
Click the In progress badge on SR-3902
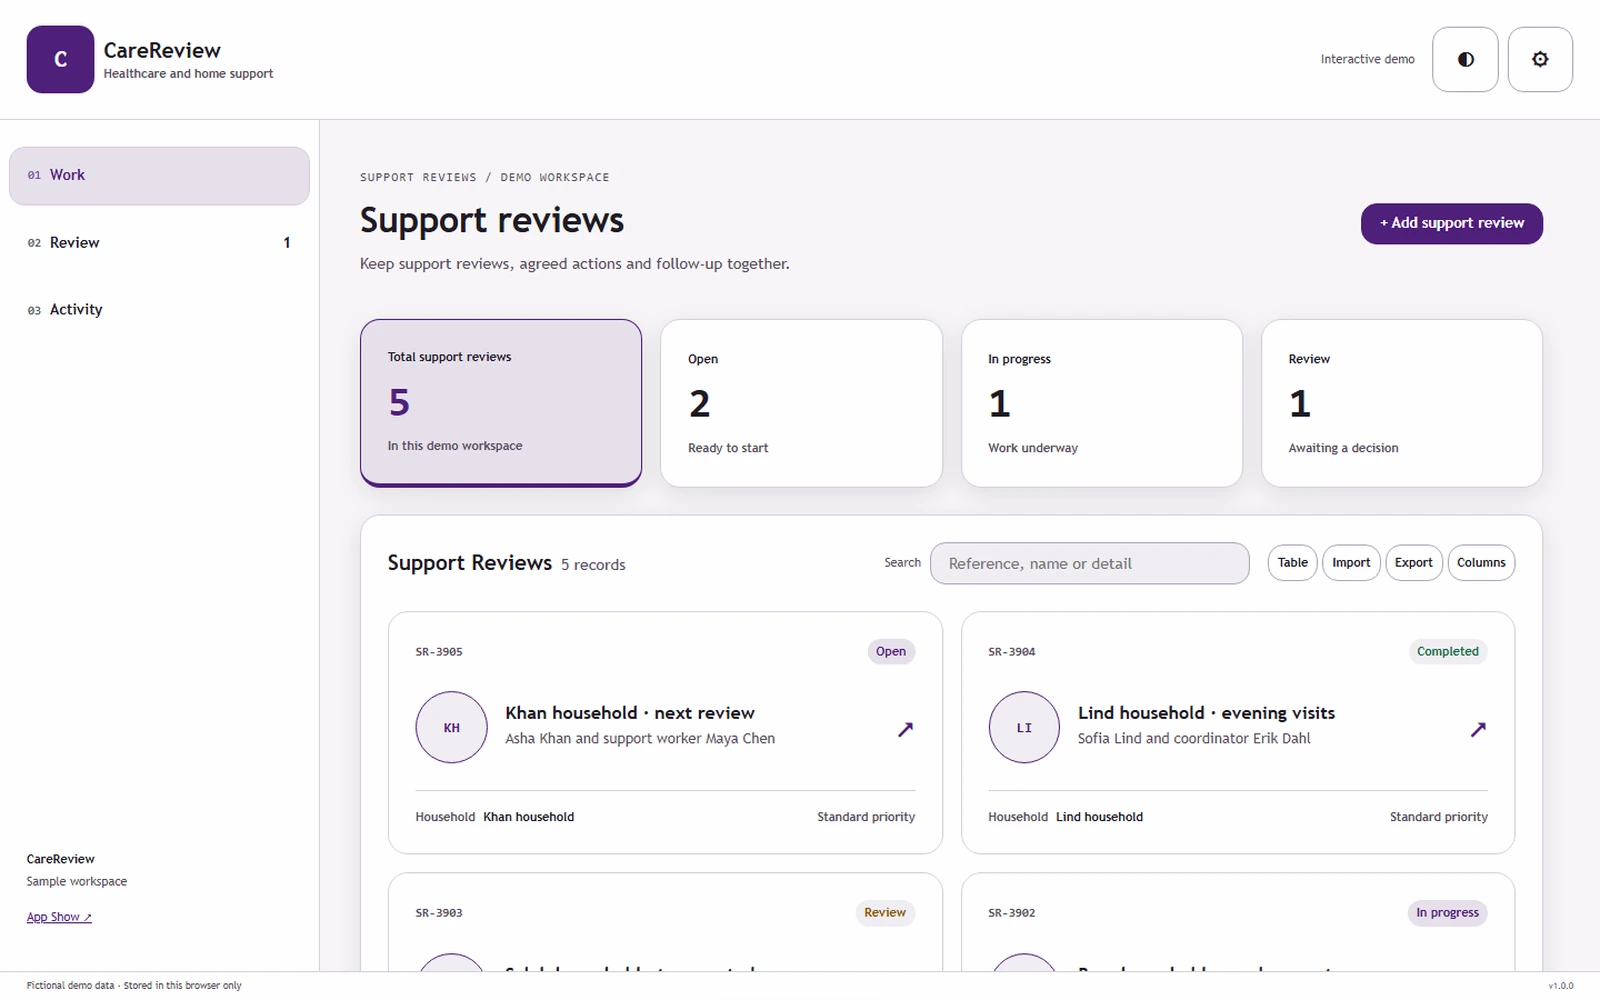click(1448, 913)
